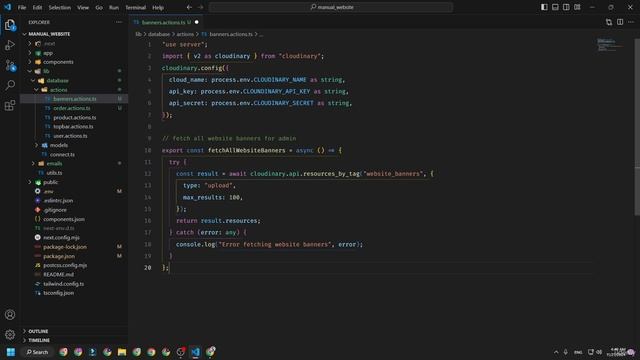Toggle secondary side bar visibility

[x=566, y=7]
